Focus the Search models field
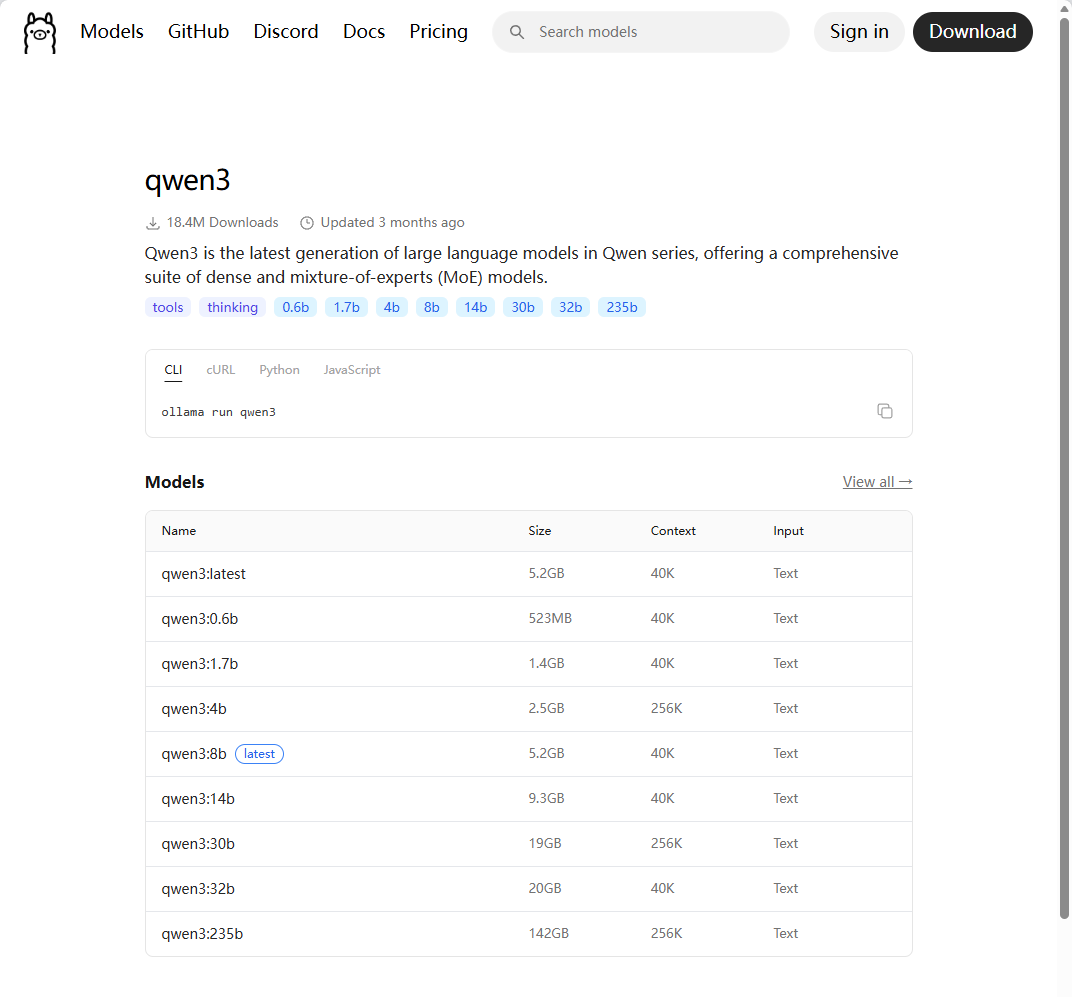Viewport: 1072px width, 997px height. point(641,32)
